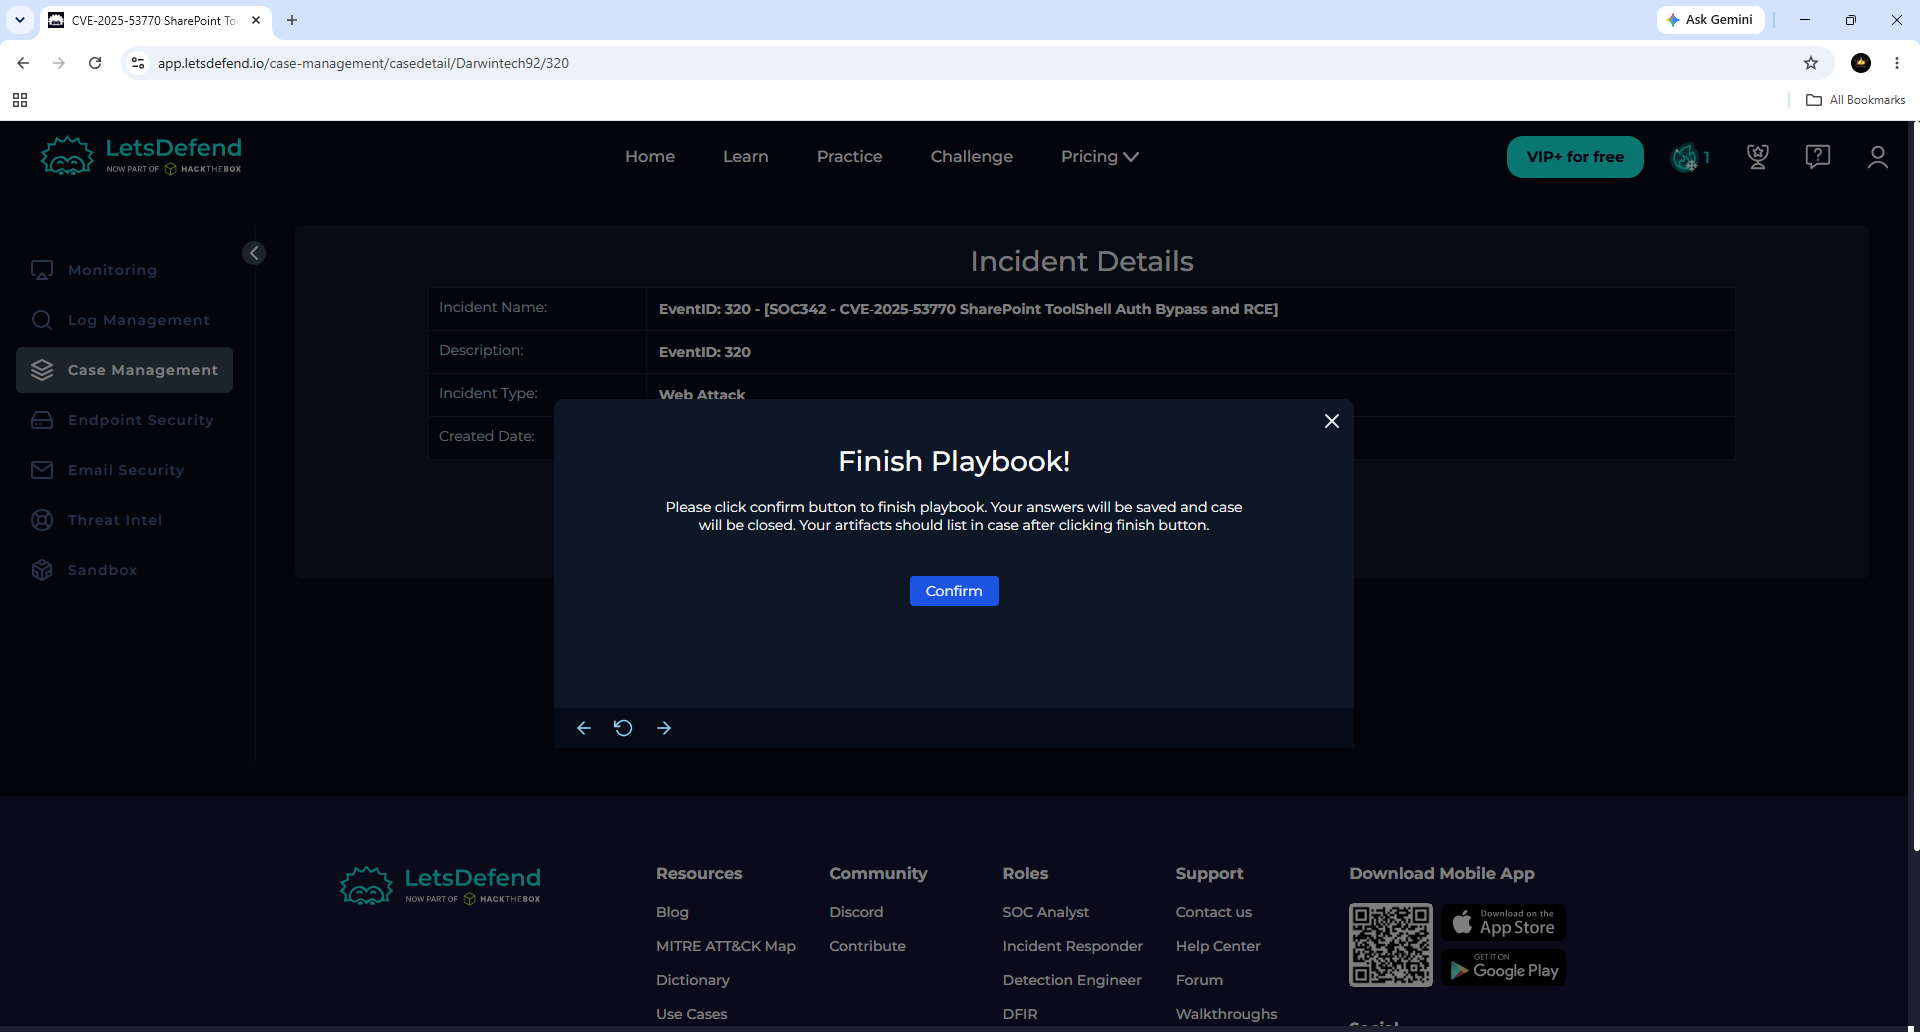The width and height of the screenshot is (1920, 1032).
Task: Open the achievements medal icon
Action: 1757,156
